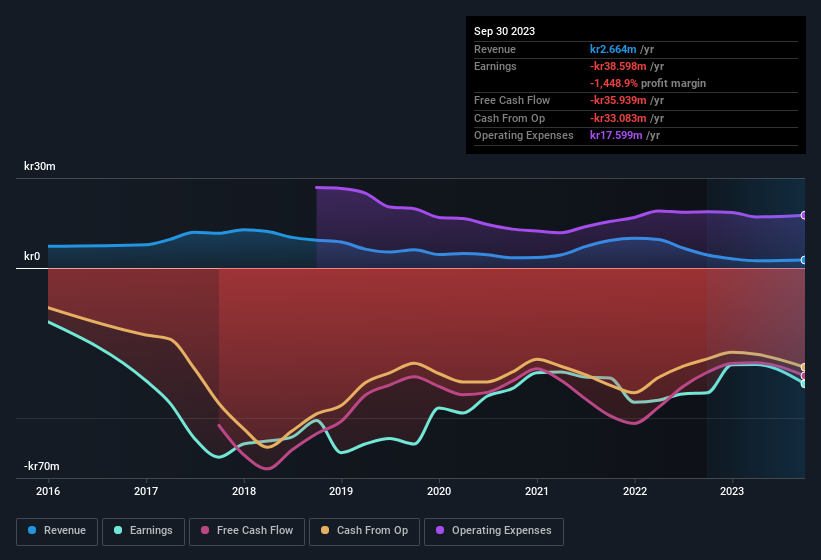Click the Sep 30 2023 tooltip date
The image size is (821, 560).
tap(504, 31)
